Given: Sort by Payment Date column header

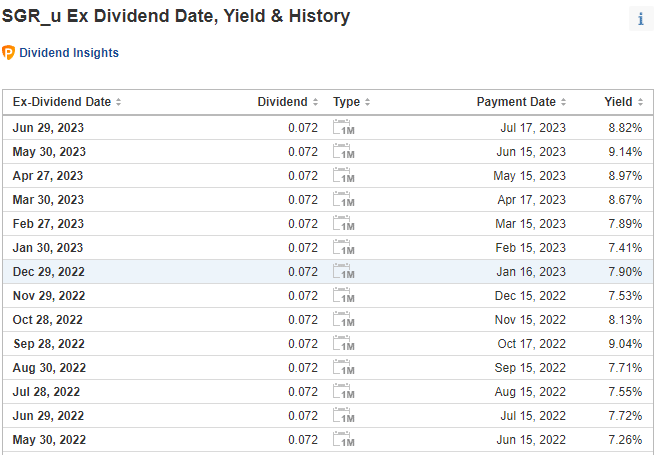Looking at the screenshot, I should 521,102.
